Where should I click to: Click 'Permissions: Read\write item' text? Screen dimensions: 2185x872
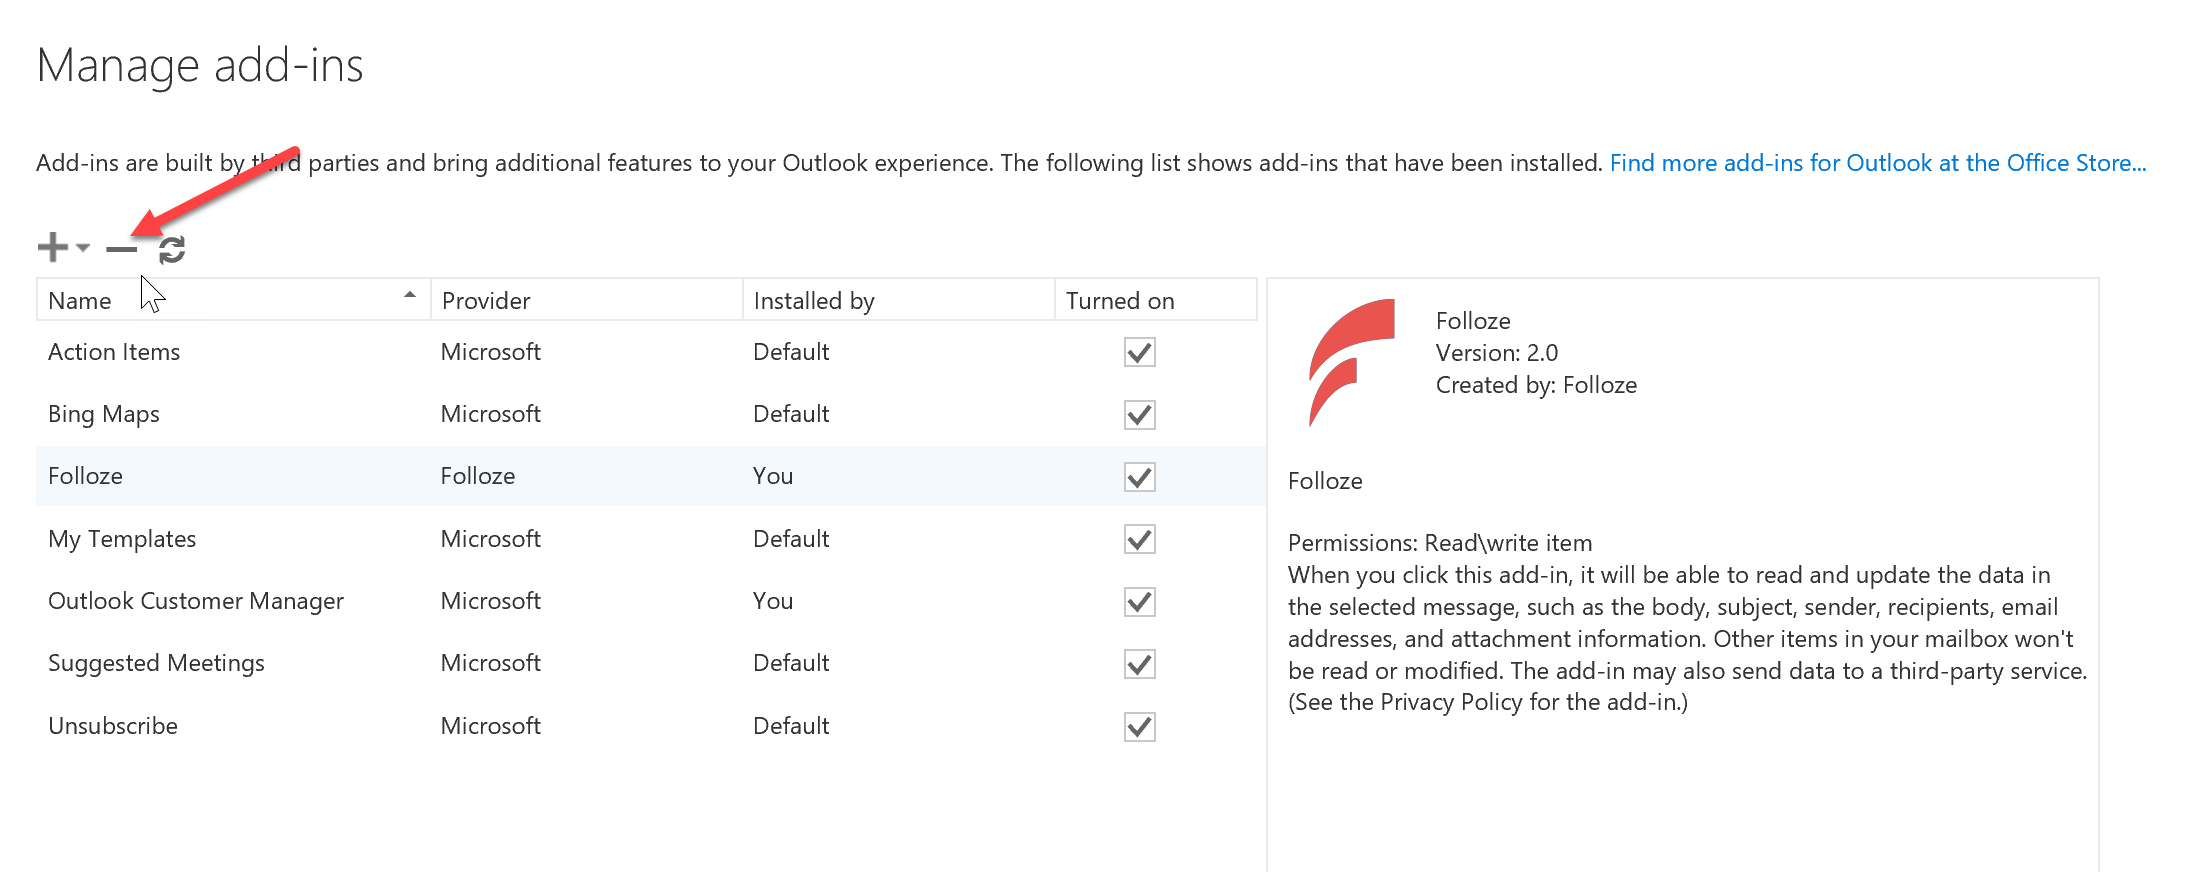pyautogui.click(x=1440, y=543)
